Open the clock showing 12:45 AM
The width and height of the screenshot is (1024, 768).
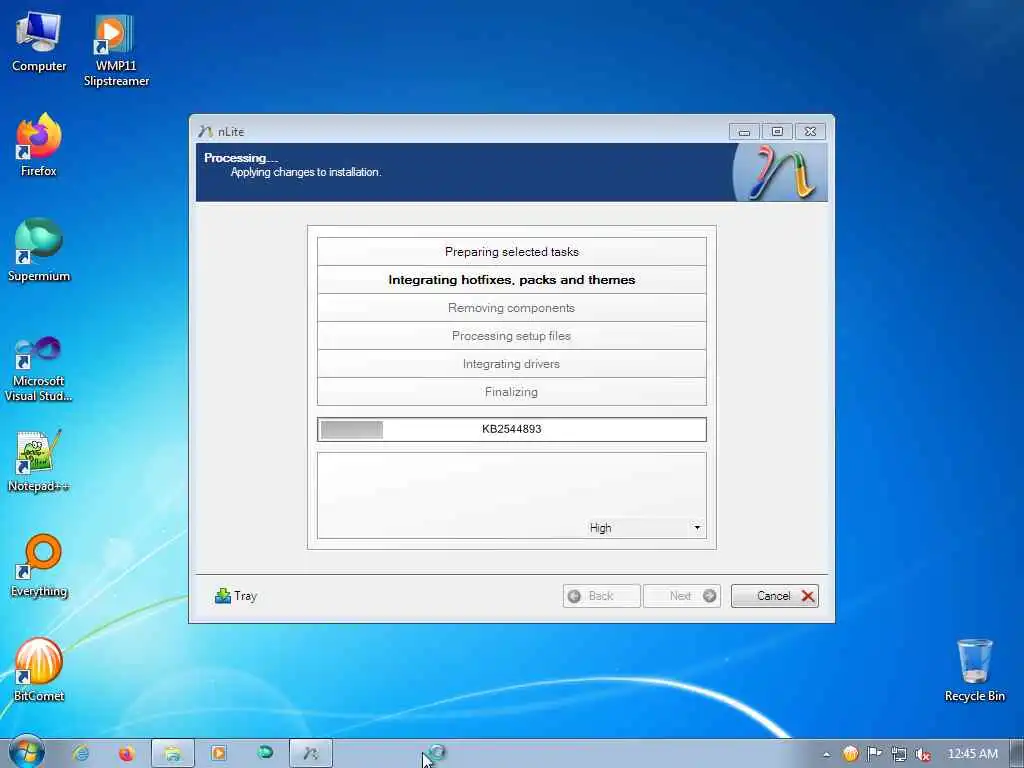click(x=972, y=754)
